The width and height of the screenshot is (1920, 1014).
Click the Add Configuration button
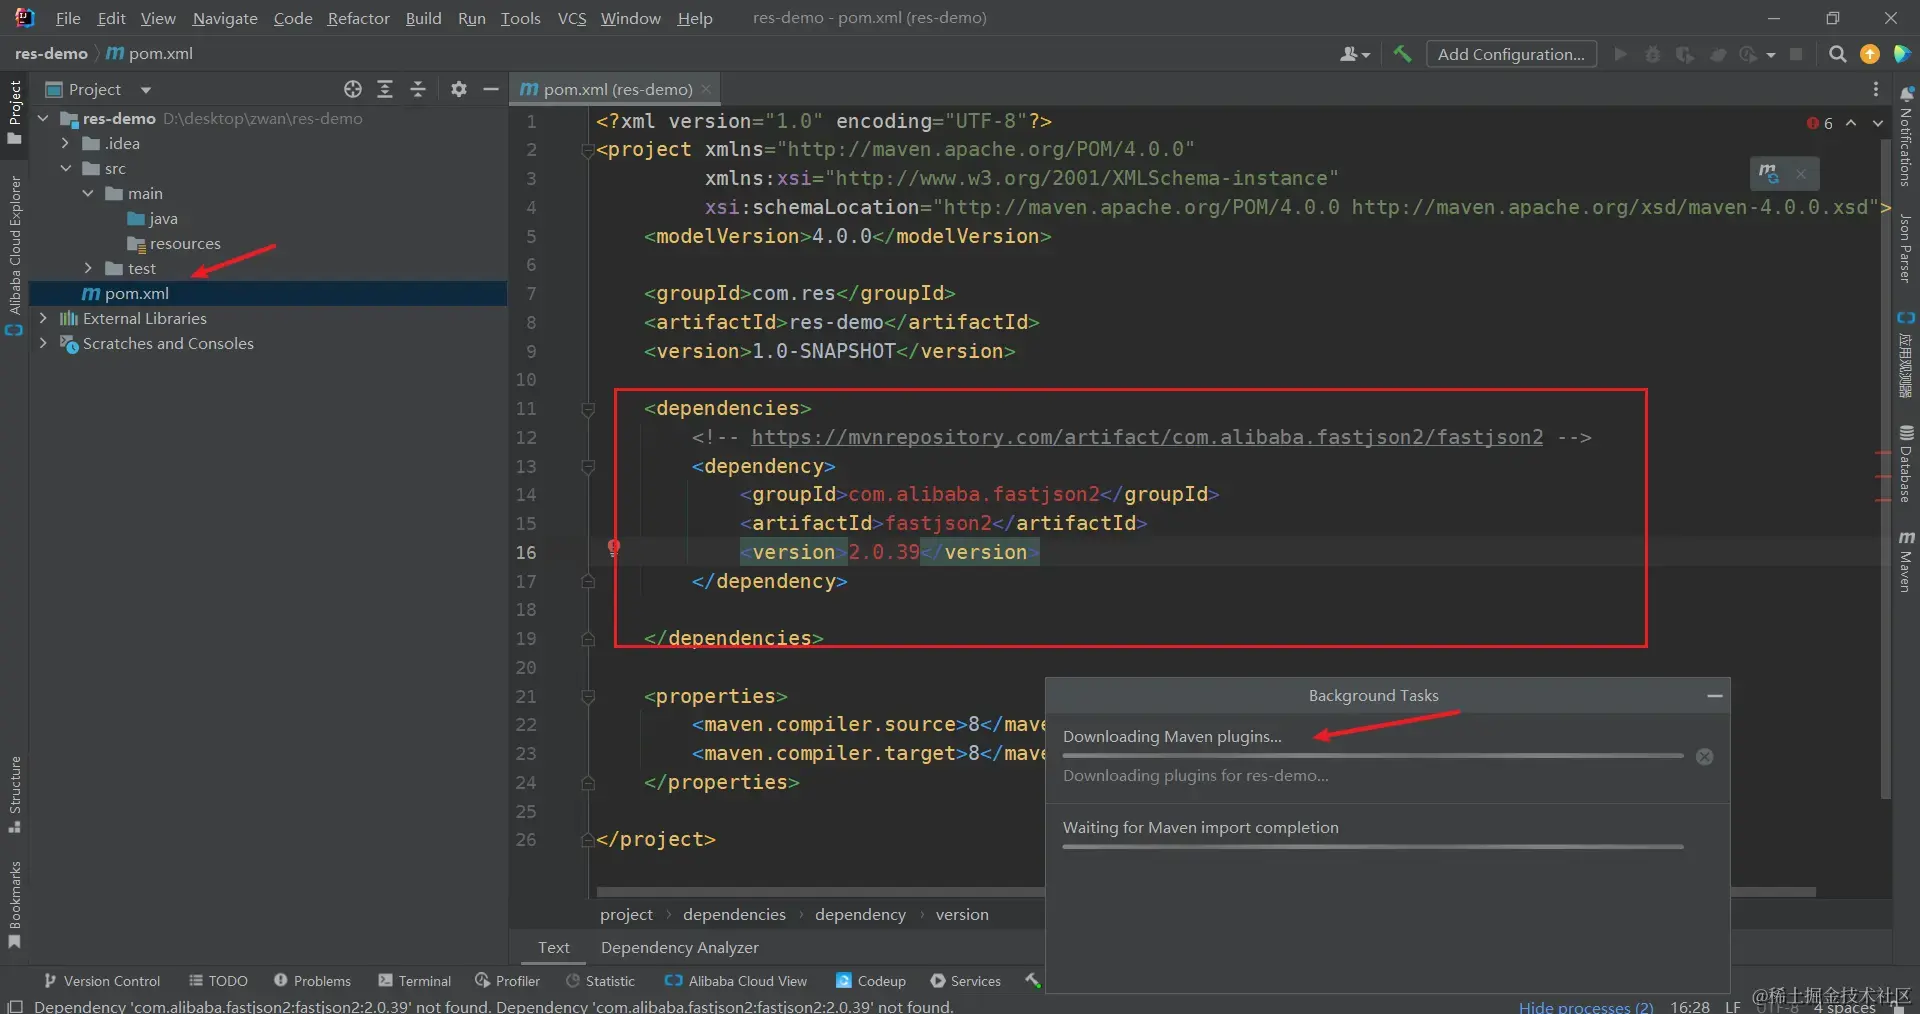pyautogui.click(x=1511, y=54)
